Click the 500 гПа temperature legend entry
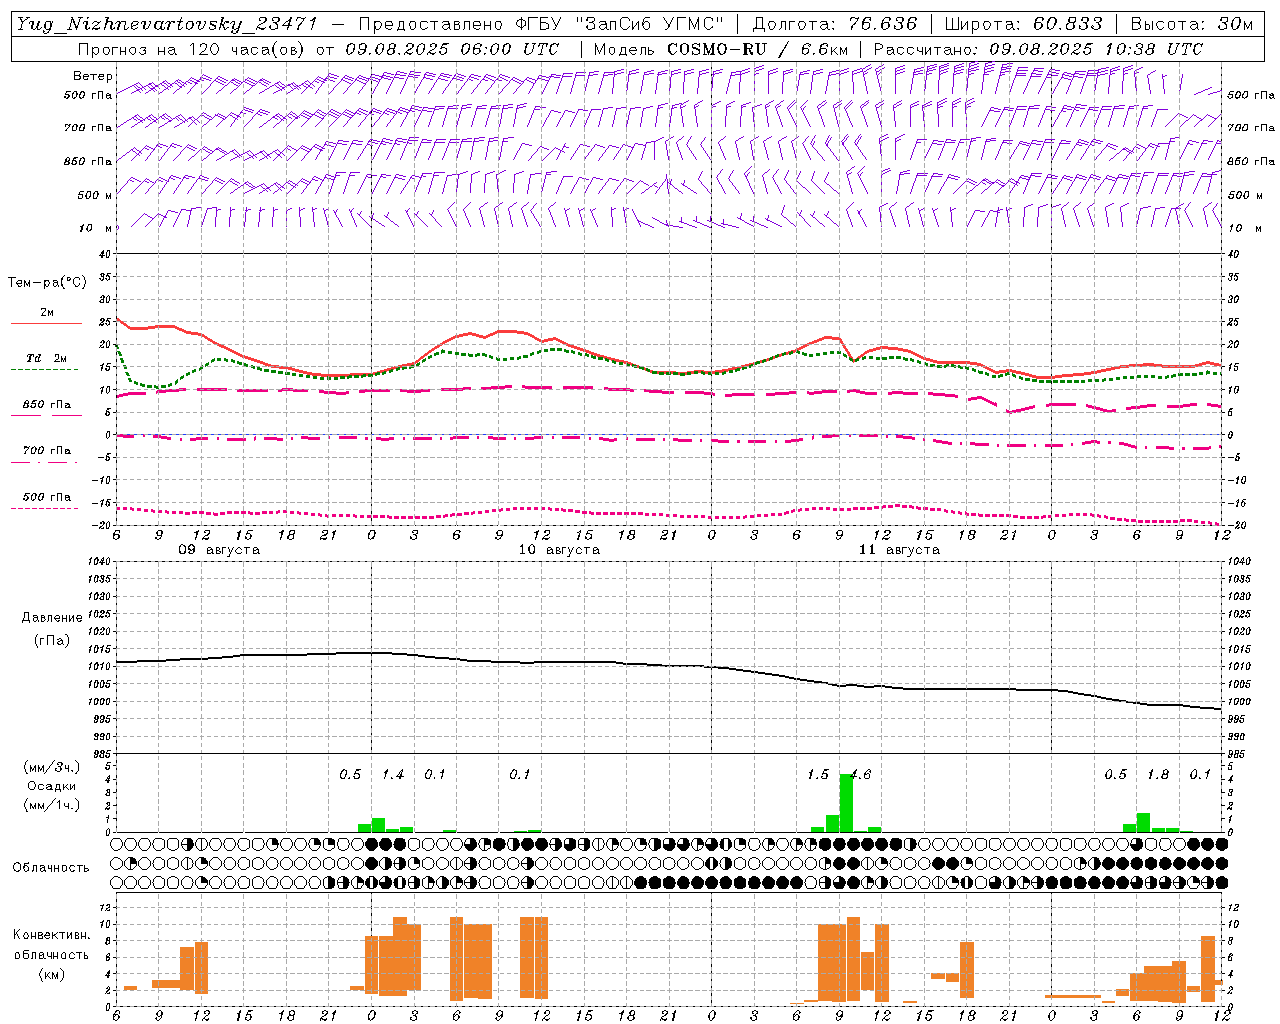 [x=46, y=499]
